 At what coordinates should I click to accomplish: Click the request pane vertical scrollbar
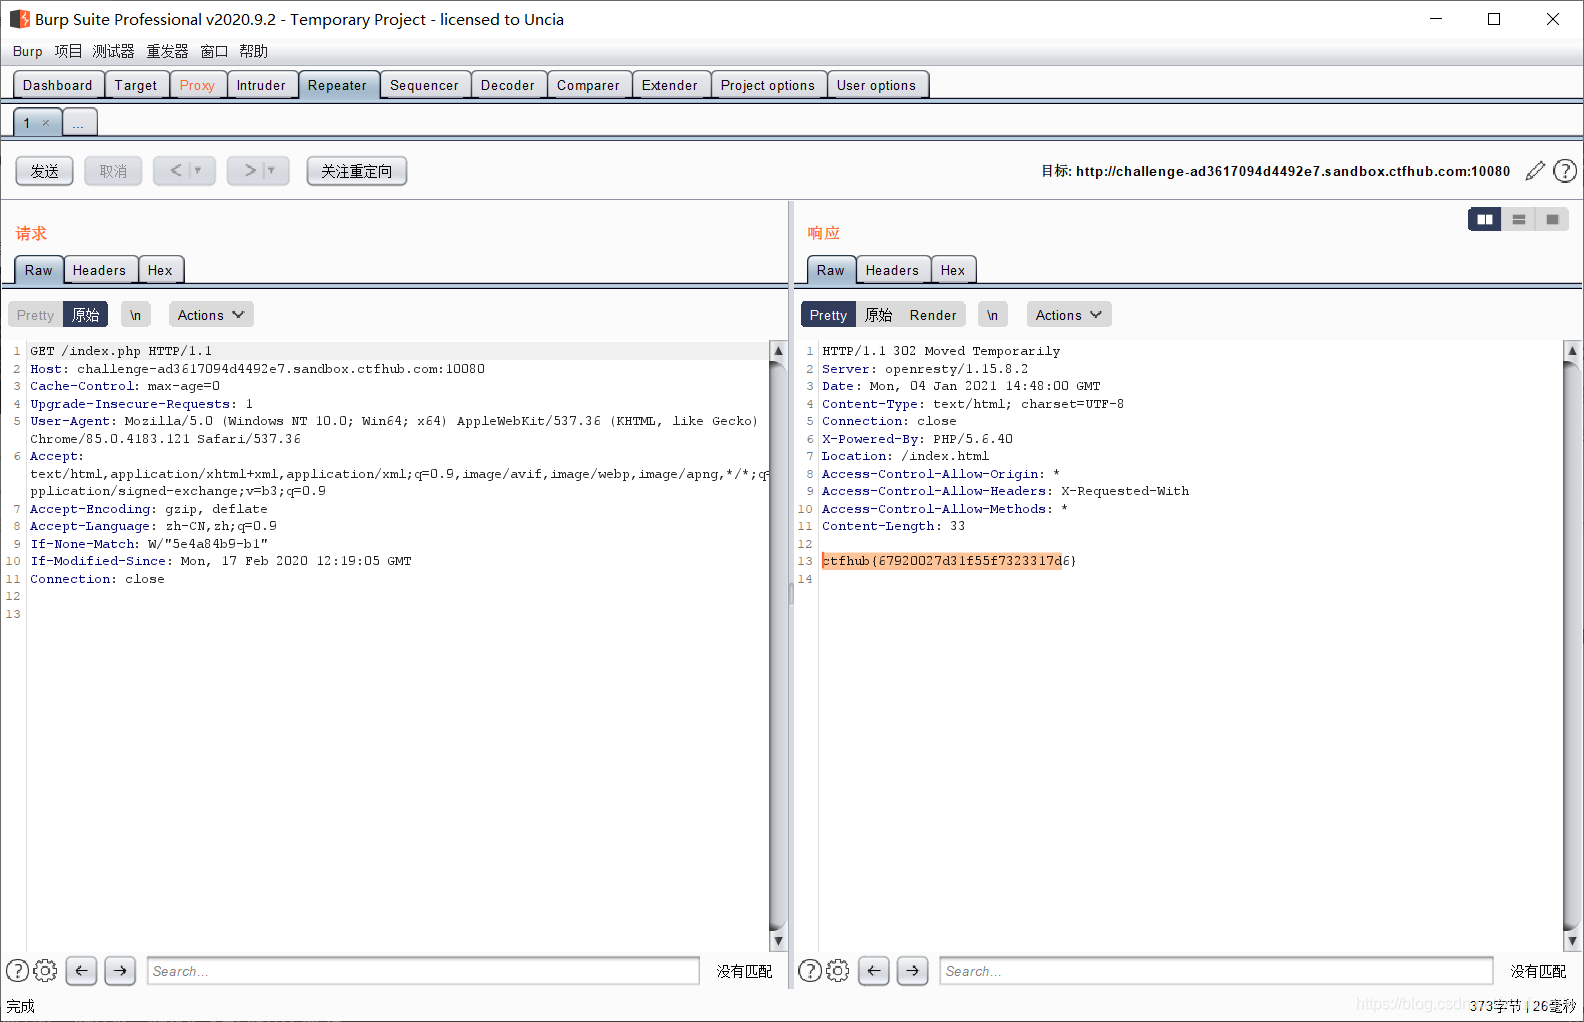pyautogui.click(x=778, y=646)
